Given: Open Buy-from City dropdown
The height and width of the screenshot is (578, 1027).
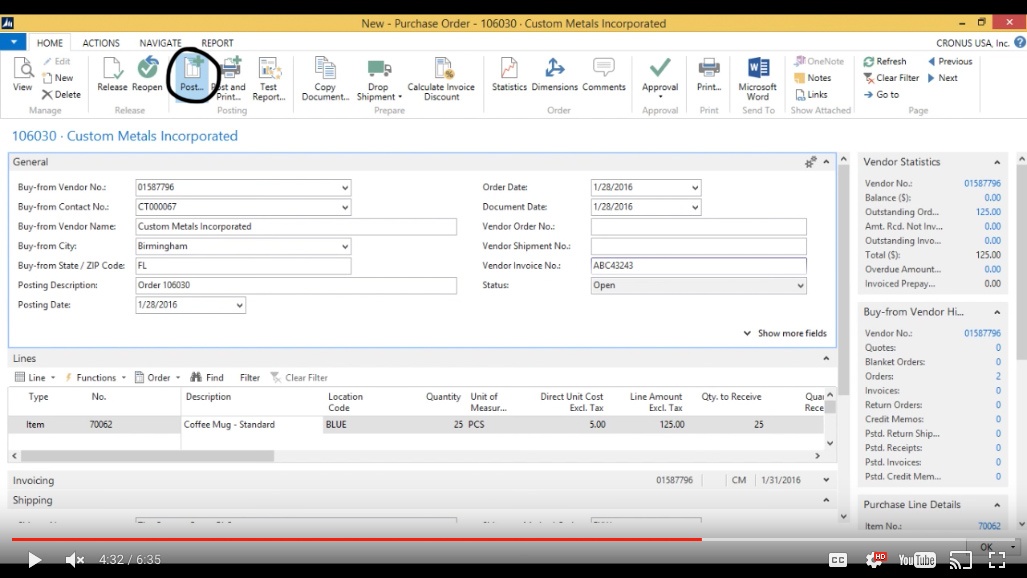Looking at the screenshot, I should 345,246.
